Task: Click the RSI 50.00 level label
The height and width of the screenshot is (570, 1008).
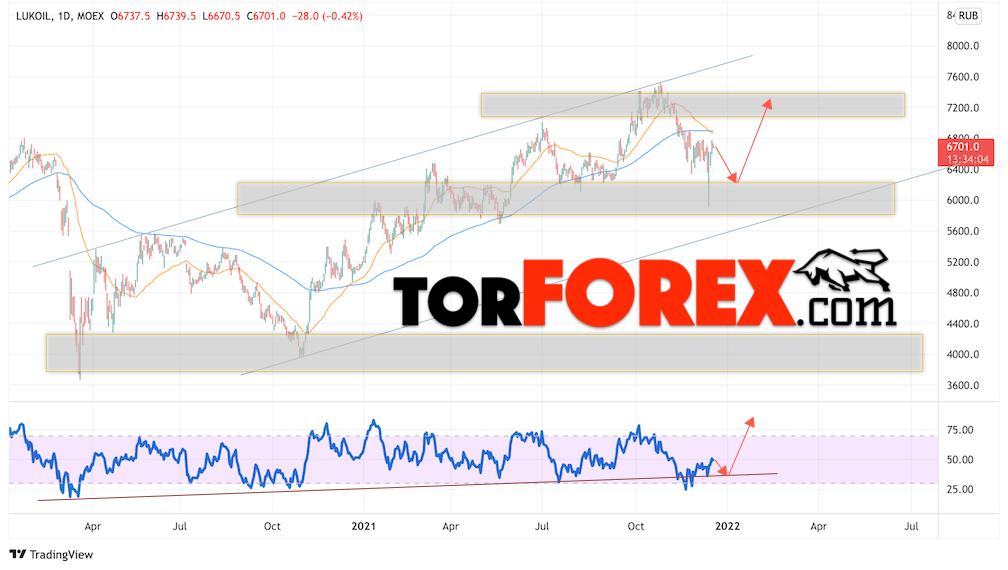Action: [x=960, y=459]
